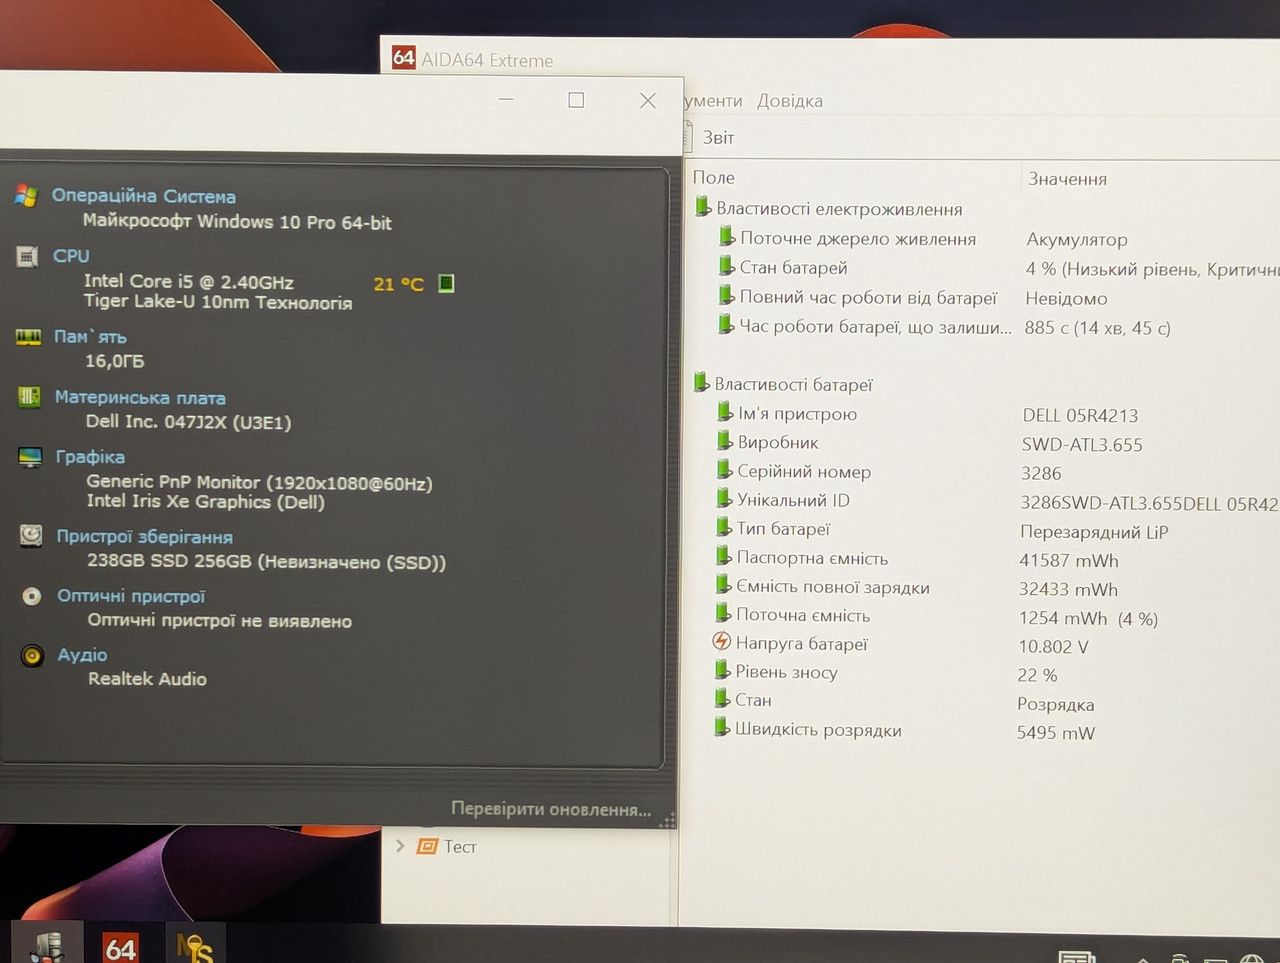This screenshot has height=963, width=1280.
Task: Click the Перевірити оновлення... link
Action: (x=551, y=809)
